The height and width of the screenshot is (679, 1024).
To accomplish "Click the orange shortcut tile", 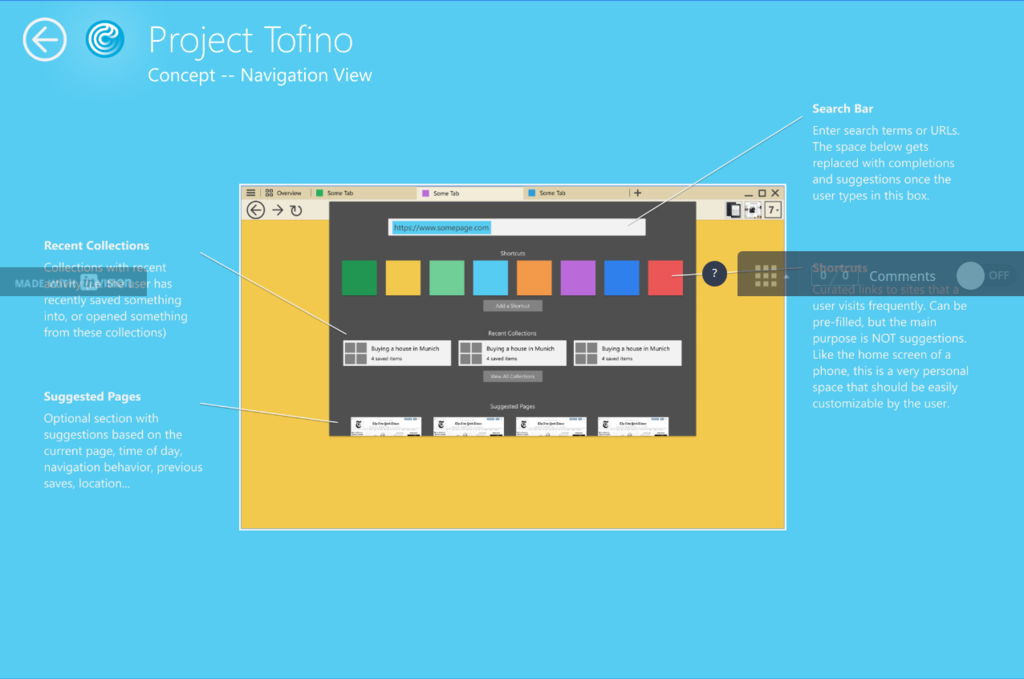I will point(534,277).
